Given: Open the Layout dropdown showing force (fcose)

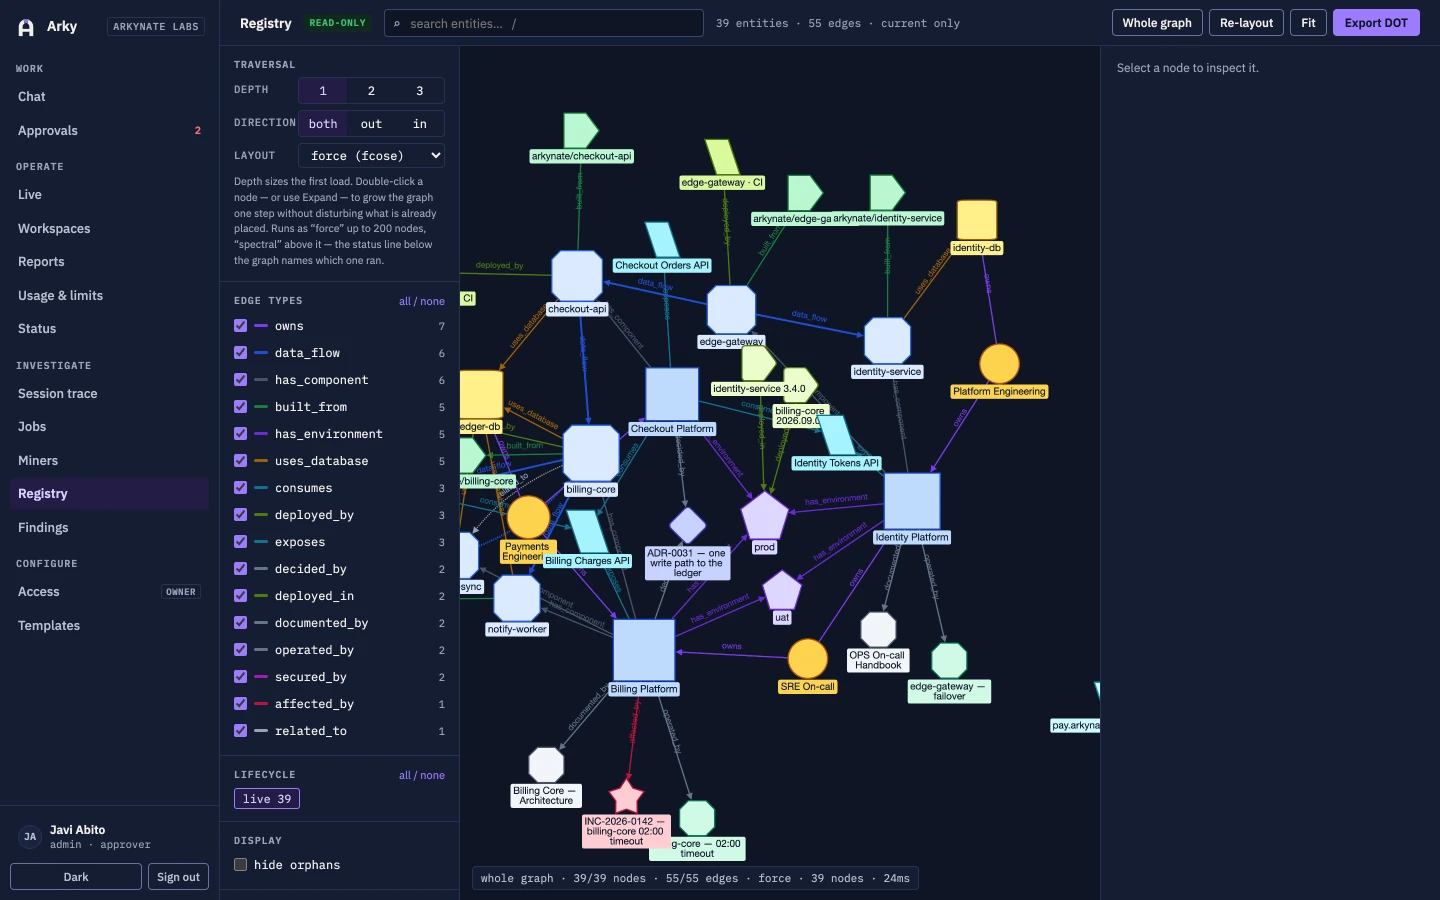Looking at the screenshot, I should [x=371, y=156].
